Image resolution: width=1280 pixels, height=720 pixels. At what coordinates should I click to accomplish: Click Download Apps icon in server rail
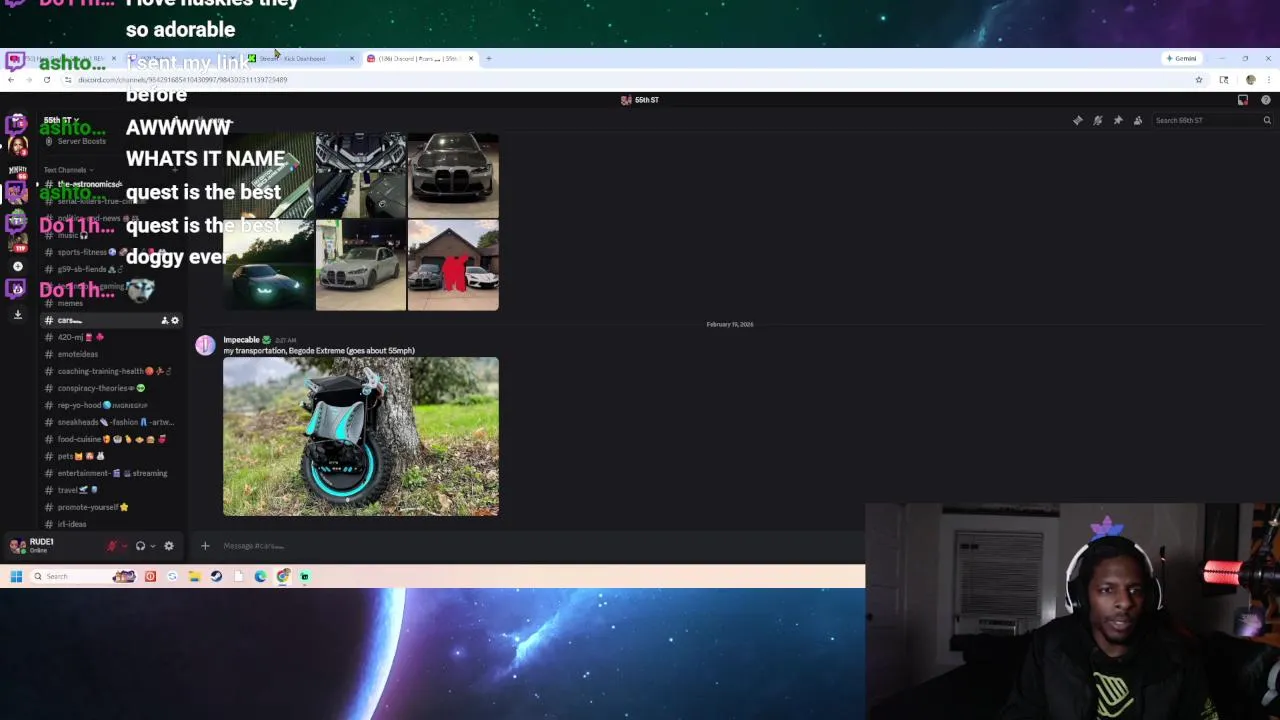(x=17, y=314)
